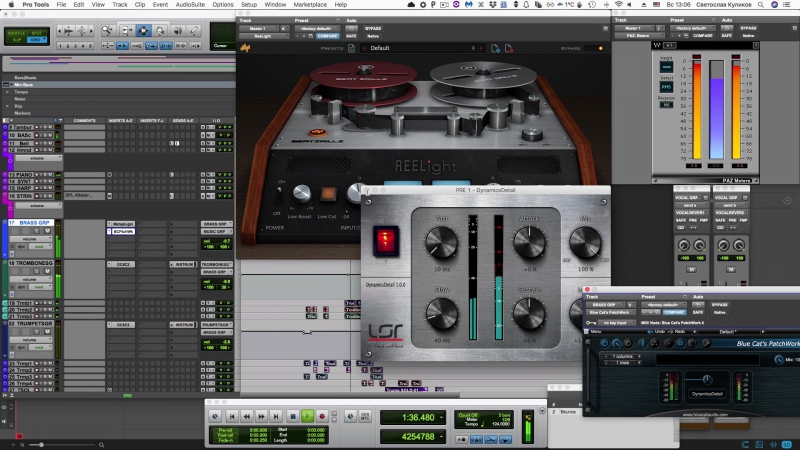Image resolution: width=800 pixels, height=450 pixels.
Task: Open GRID mode dropdown
Action: click(x=37, y=39)
